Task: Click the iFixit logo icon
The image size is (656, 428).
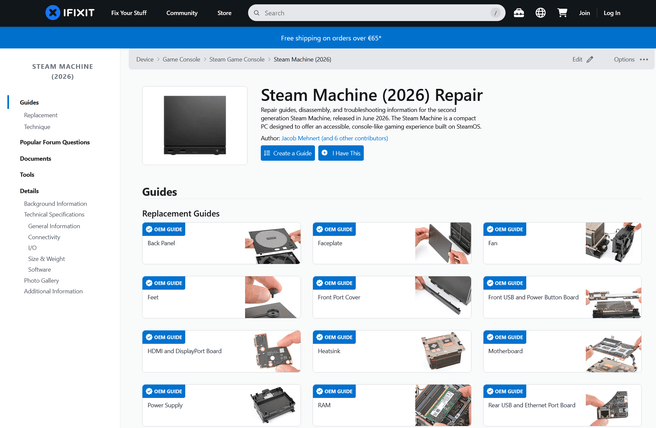Action: (x=53, y=13)
